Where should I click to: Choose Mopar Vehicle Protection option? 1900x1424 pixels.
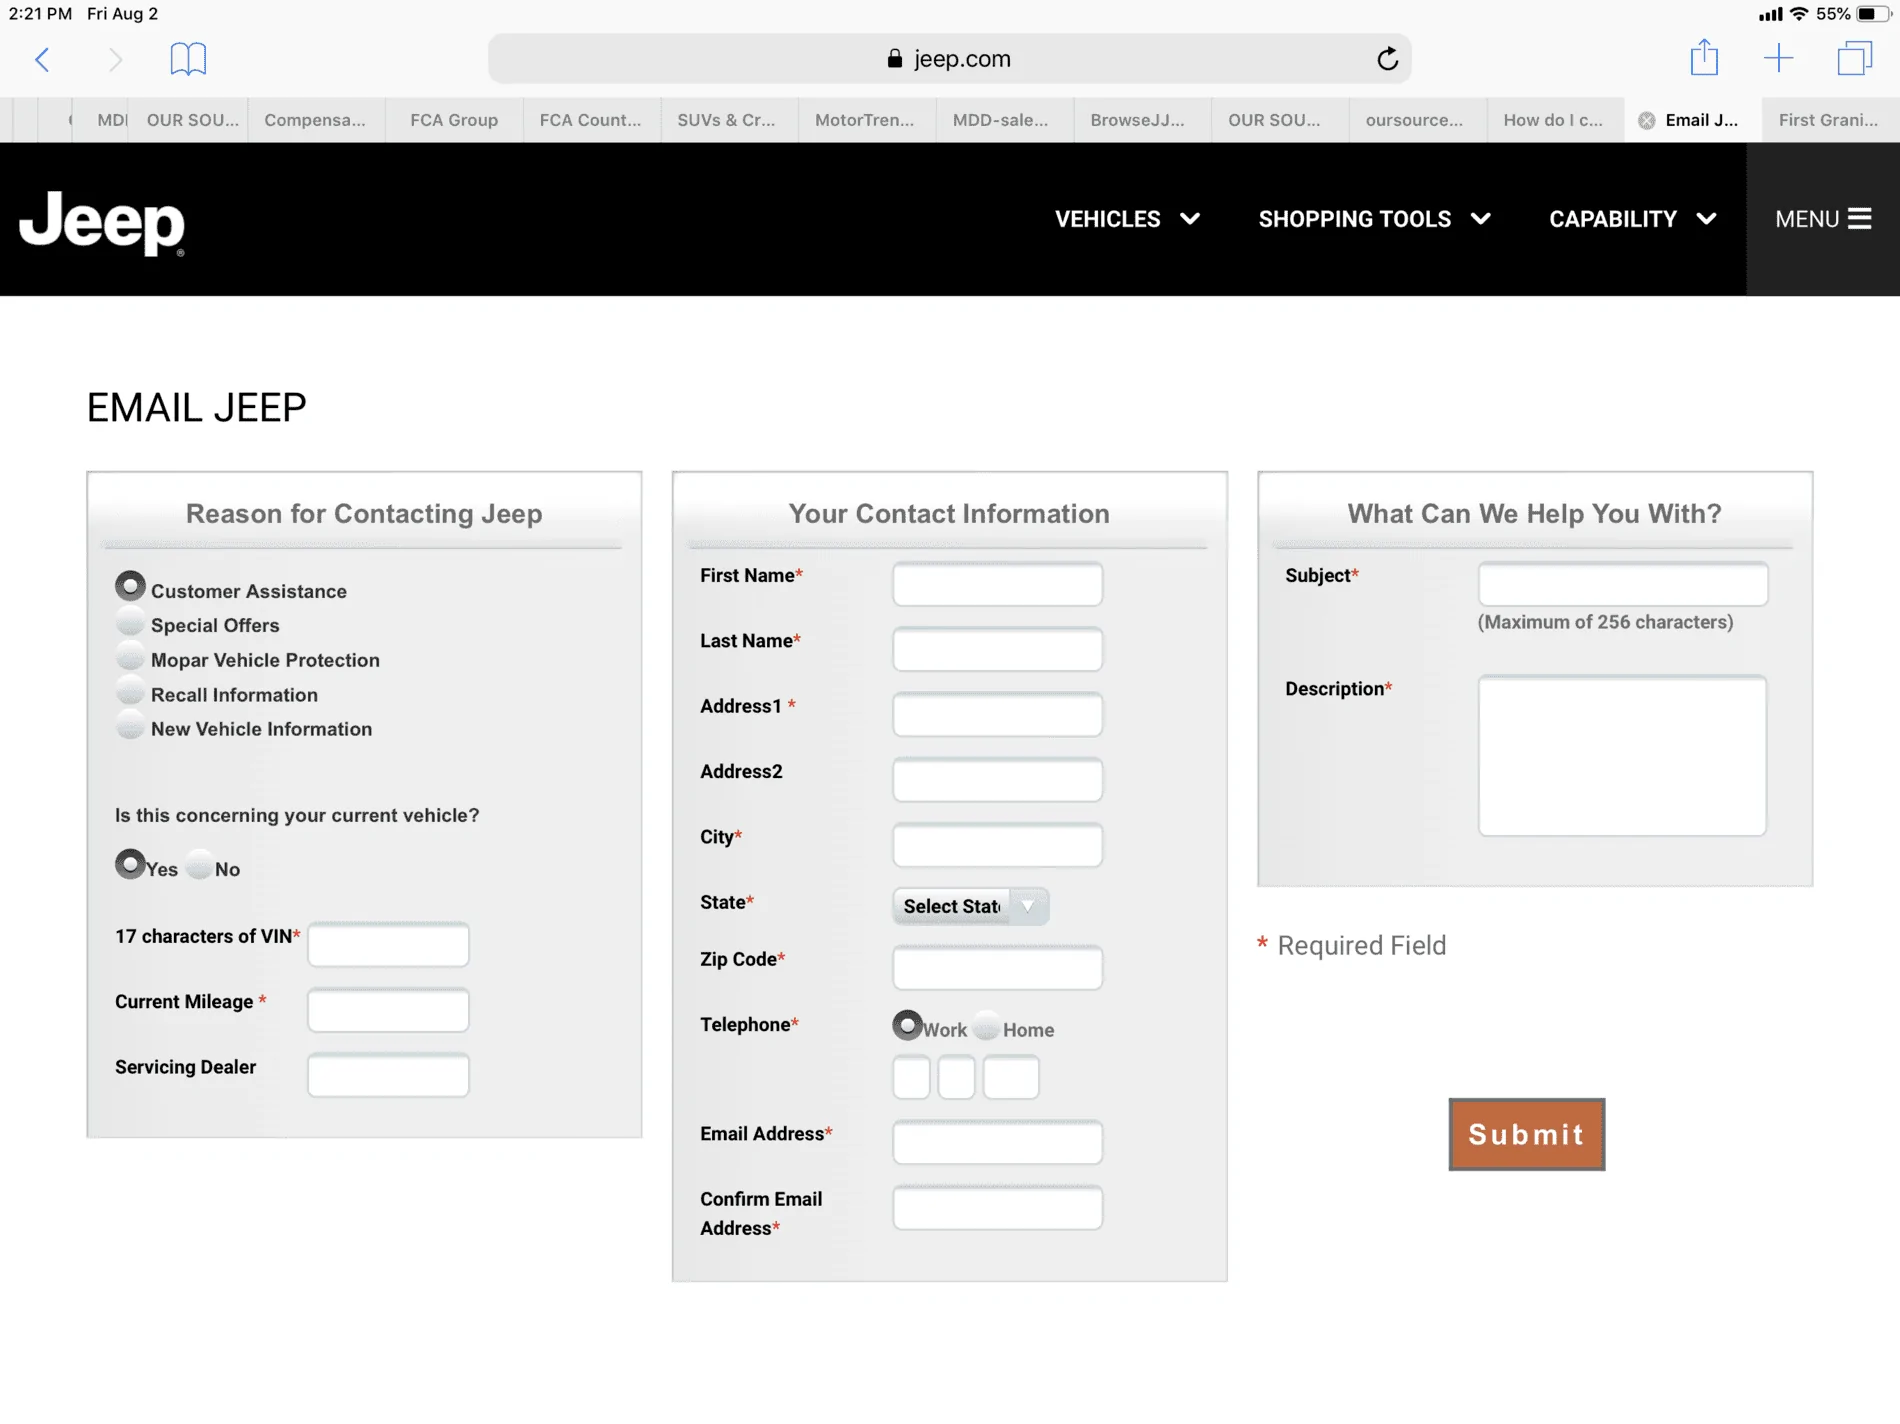point(130,657)
